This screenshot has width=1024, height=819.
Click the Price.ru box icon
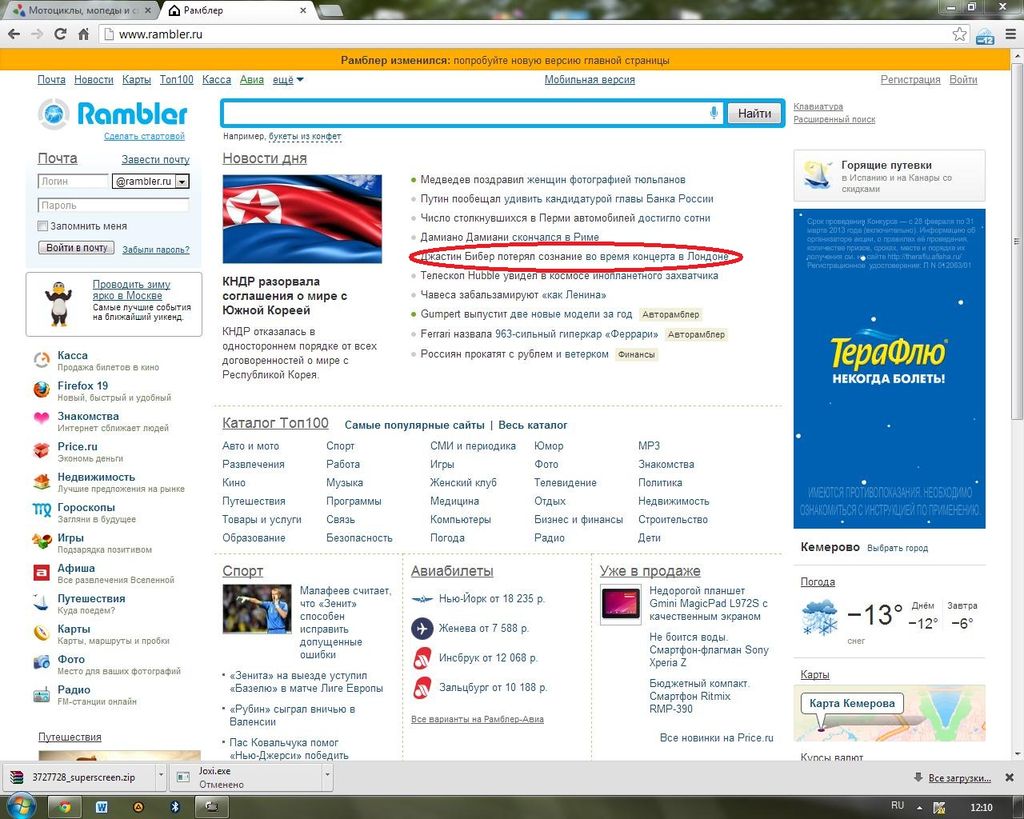pos(41,451)
